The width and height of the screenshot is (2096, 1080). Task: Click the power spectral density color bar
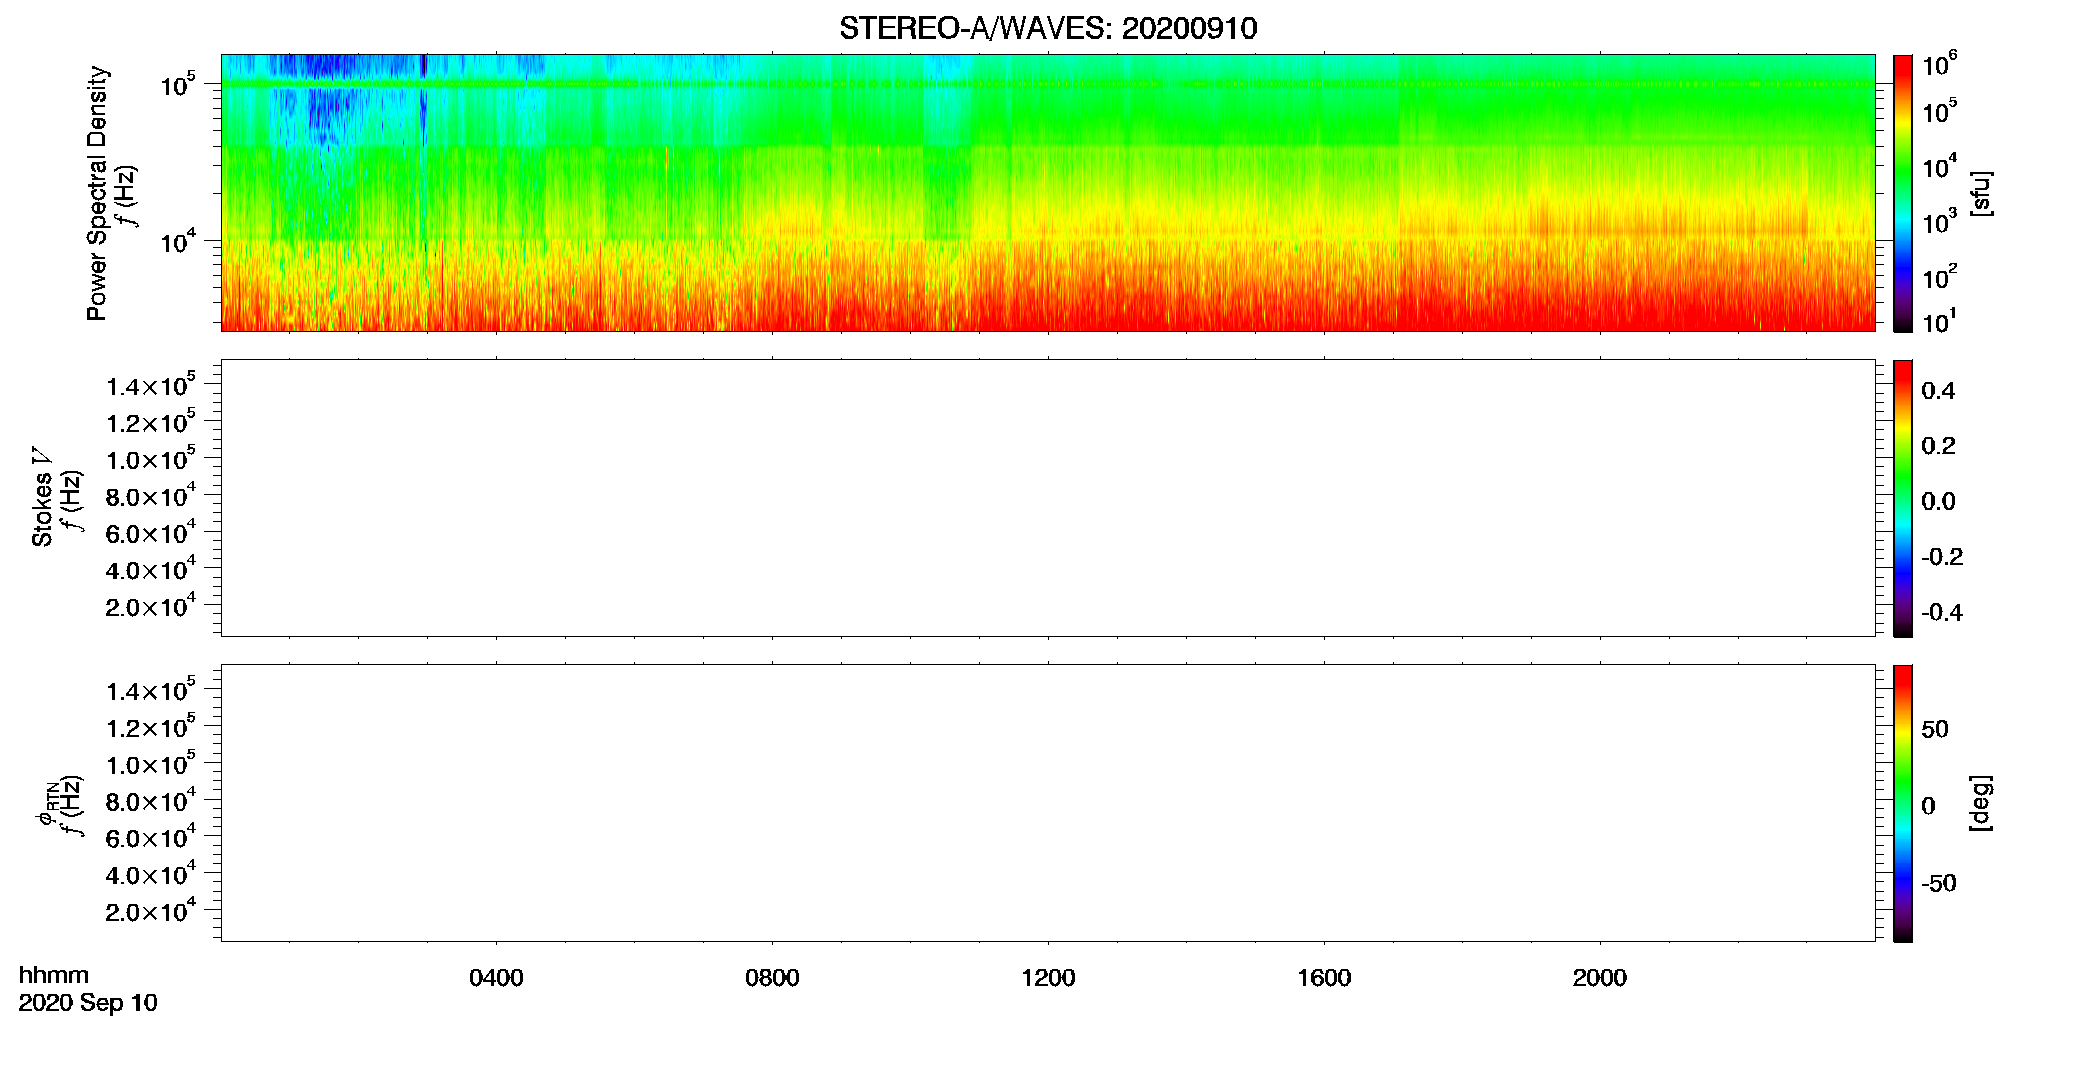1903,193
